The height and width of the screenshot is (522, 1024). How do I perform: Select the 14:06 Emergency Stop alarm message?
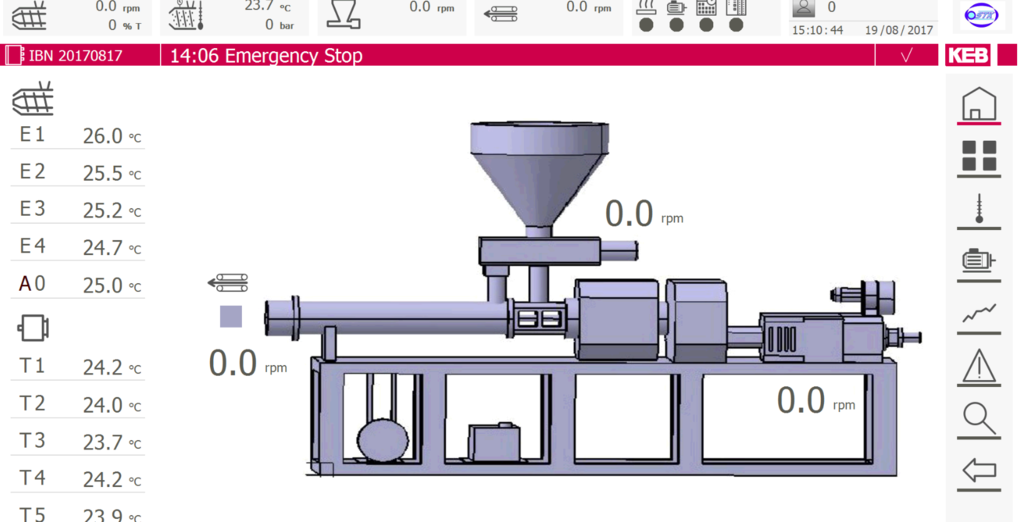click(266, 56)
